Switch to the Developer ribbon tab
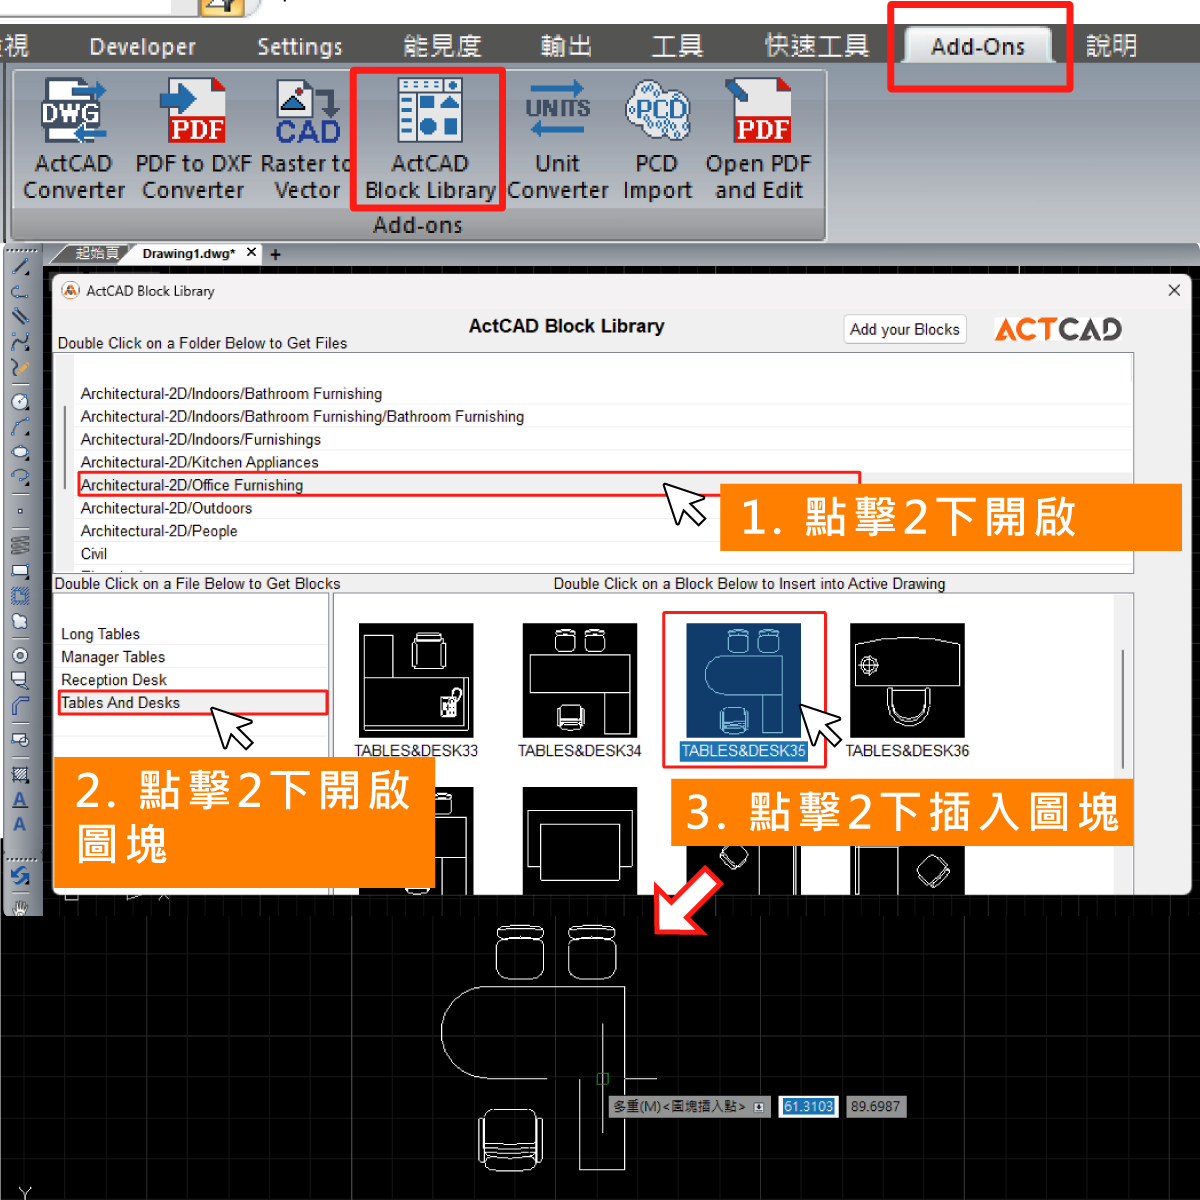Image resolution: width=1200 pixels, height=1200 pixels. click(x=143, y=47)
